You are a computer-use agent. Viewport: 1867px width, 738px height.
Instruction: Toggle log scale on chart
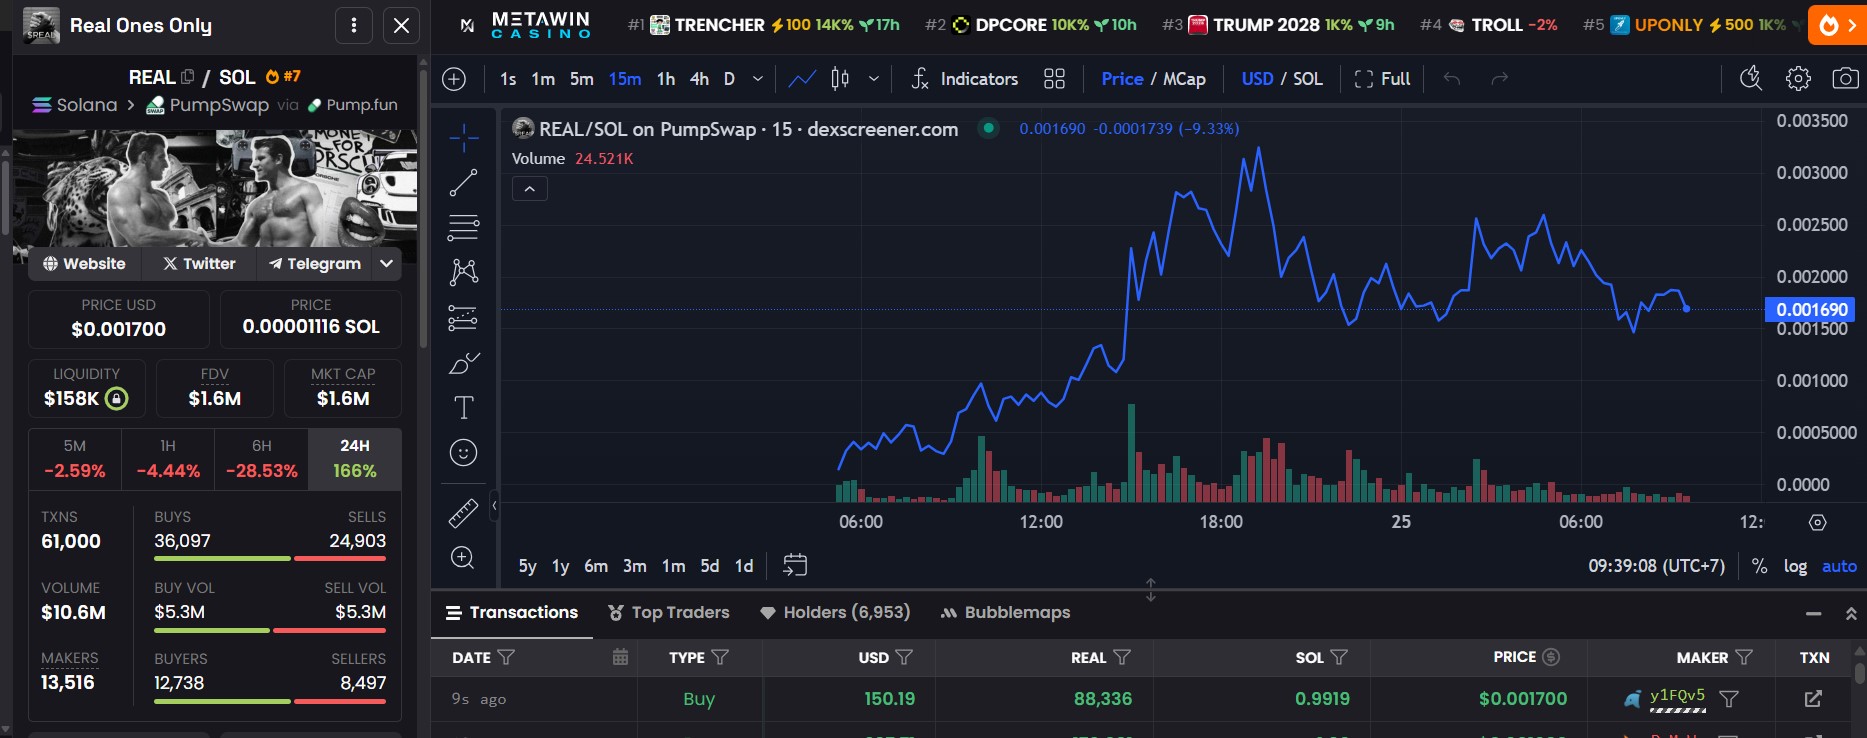pyautogui.click(x=1795, y=566)
